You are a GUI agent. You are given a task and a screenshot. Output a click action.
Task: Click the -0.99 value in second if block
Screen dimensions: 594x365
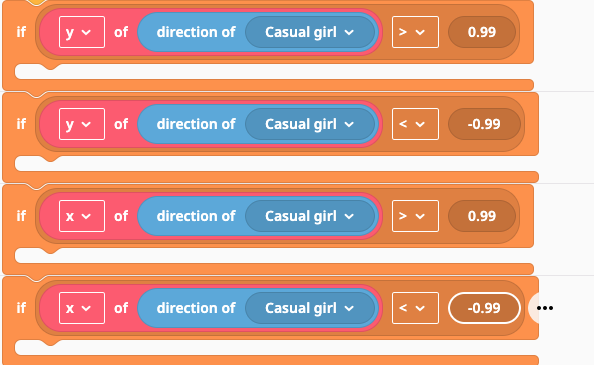(x=484, y=124)
